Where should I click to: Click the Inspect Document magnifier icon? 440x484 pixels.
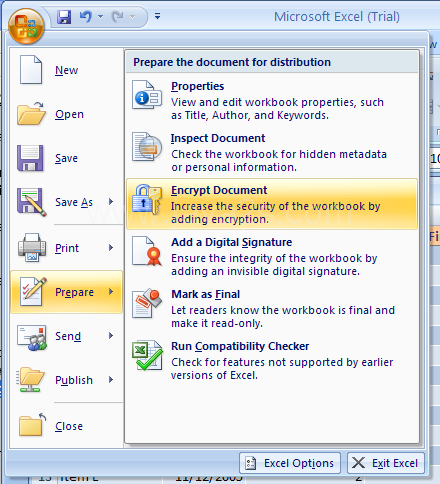point(147,147)
